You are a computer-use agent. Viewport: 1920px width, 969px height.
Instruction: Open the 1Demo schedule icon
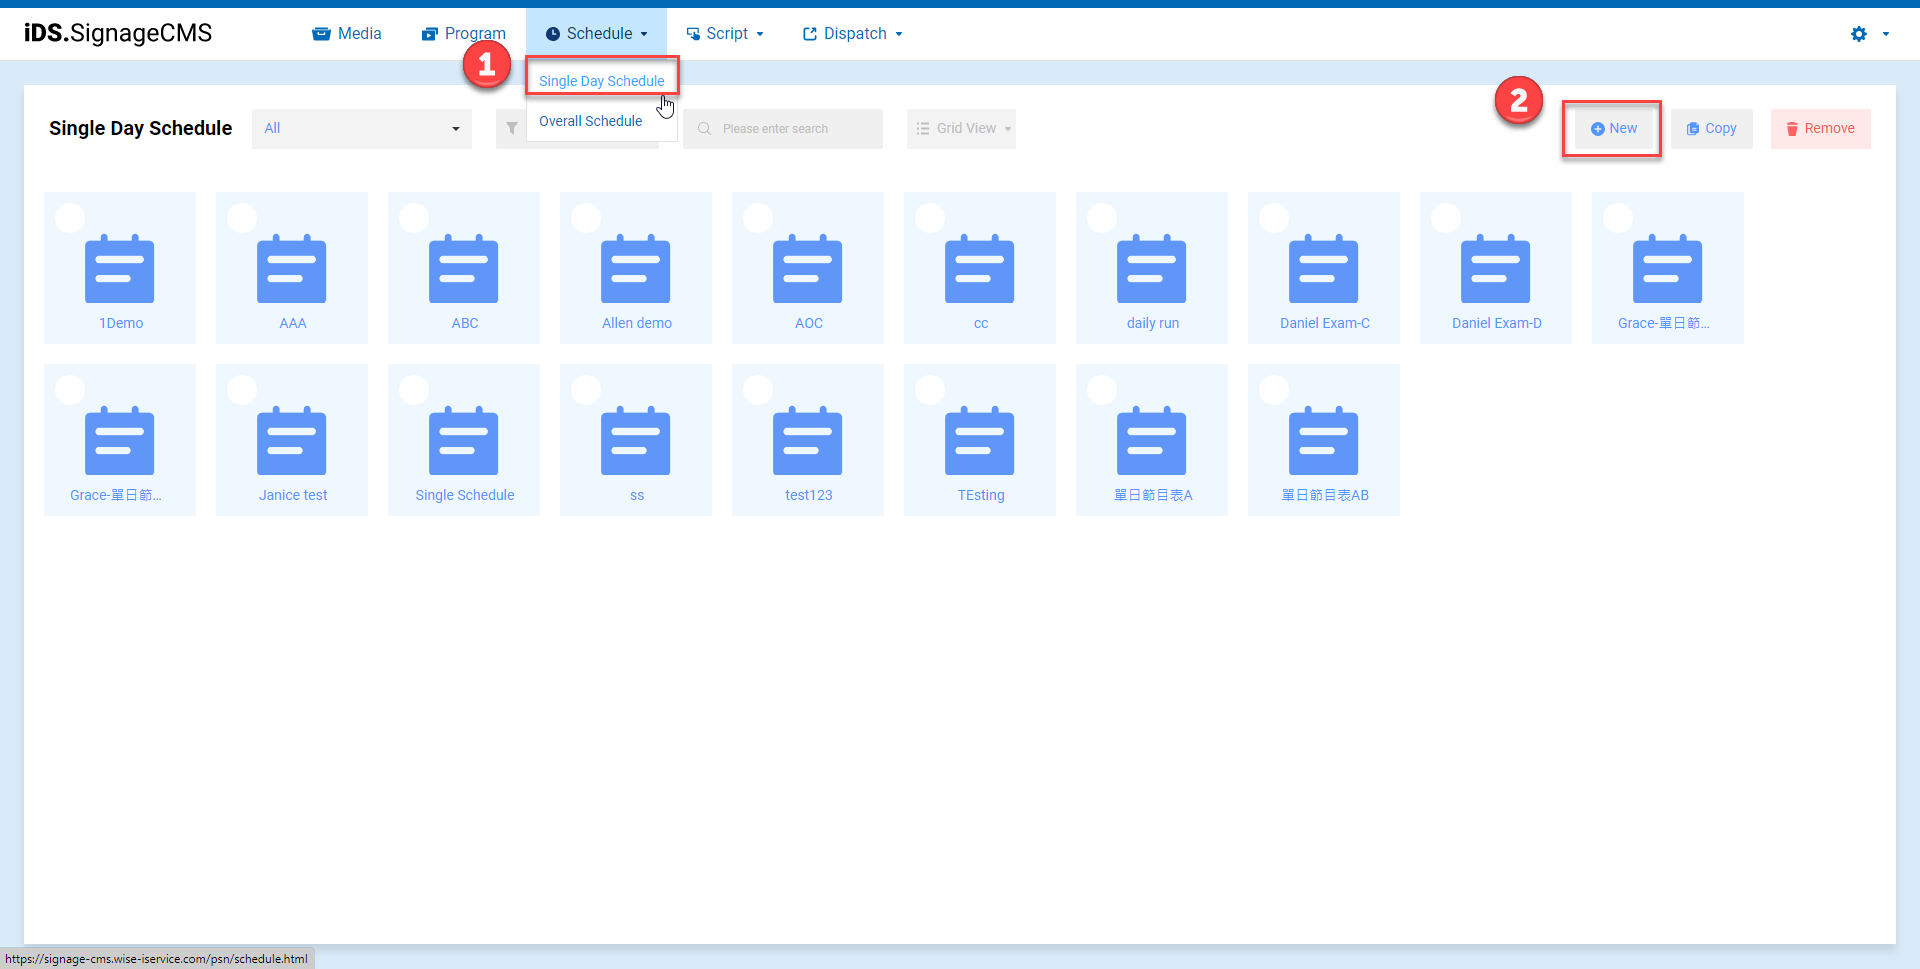120,269
